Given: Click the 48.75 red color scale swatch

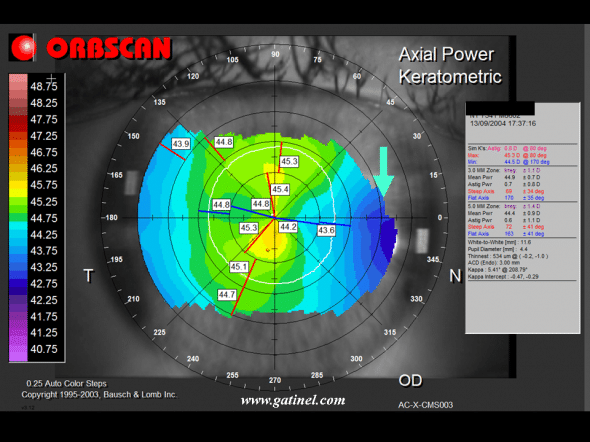Looking at the screenshot, I should point(18,87).
